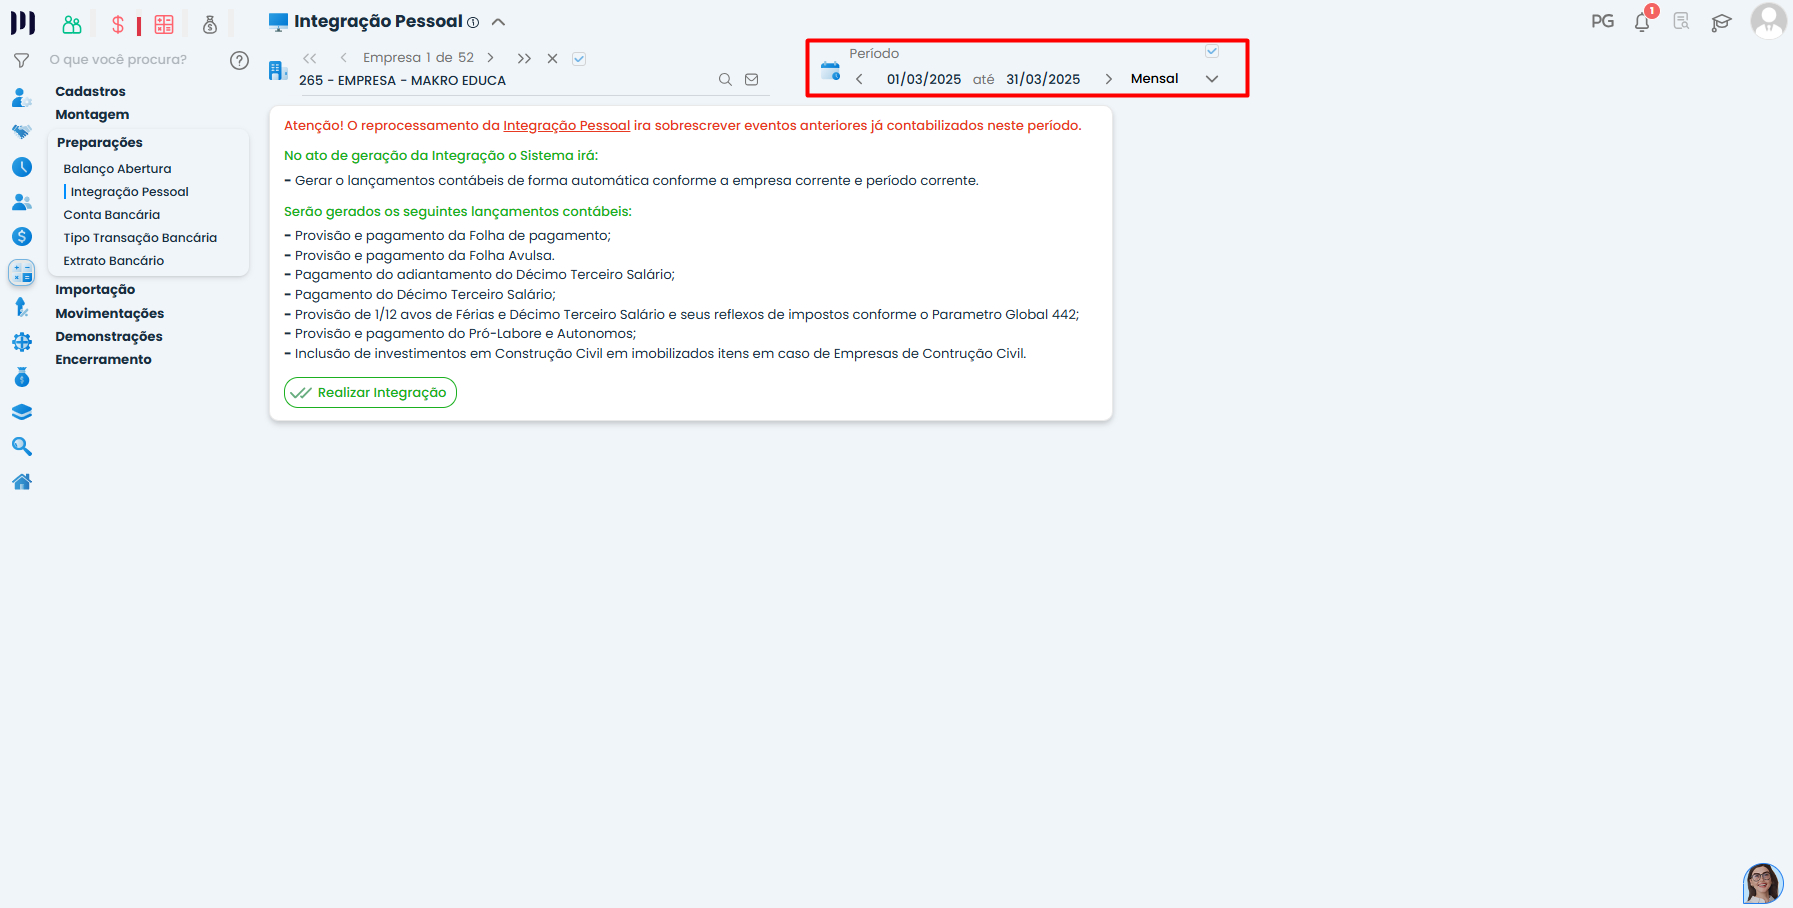
Task: Open Extrato Bancário menu item
Action: (113, 261)
